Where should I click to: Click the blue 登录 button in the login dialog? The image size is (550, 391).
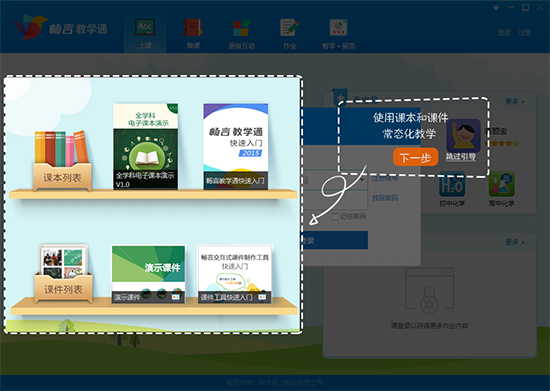tap(335, 240)
